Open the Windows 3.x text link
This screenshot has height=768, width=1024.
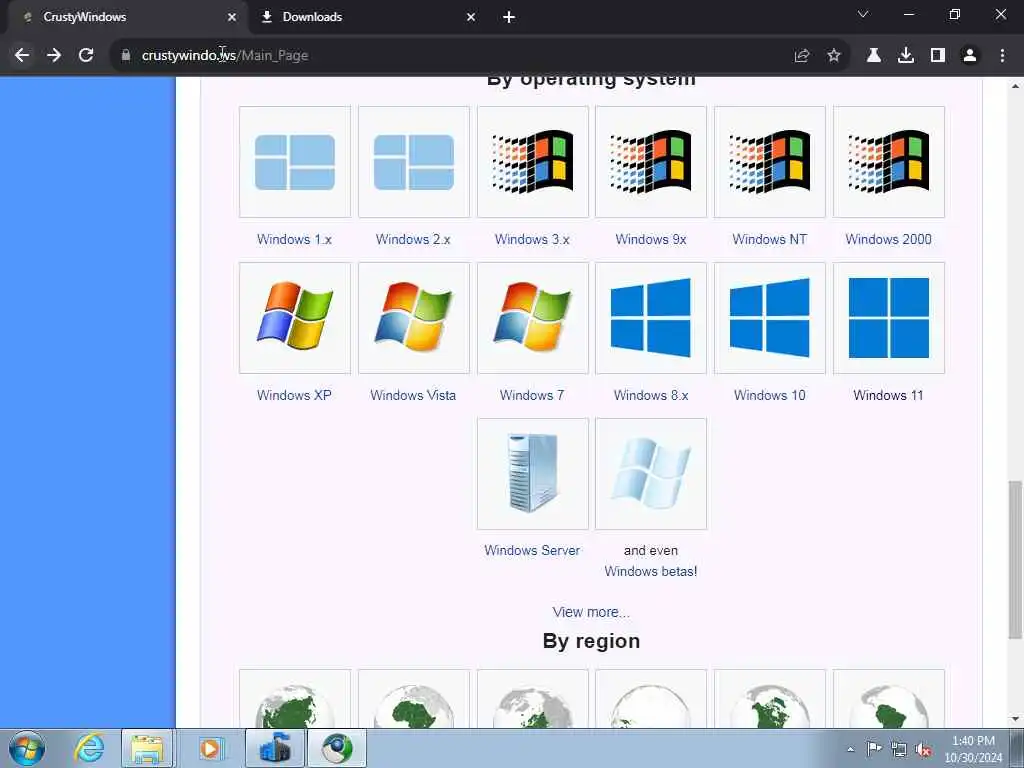532,239
